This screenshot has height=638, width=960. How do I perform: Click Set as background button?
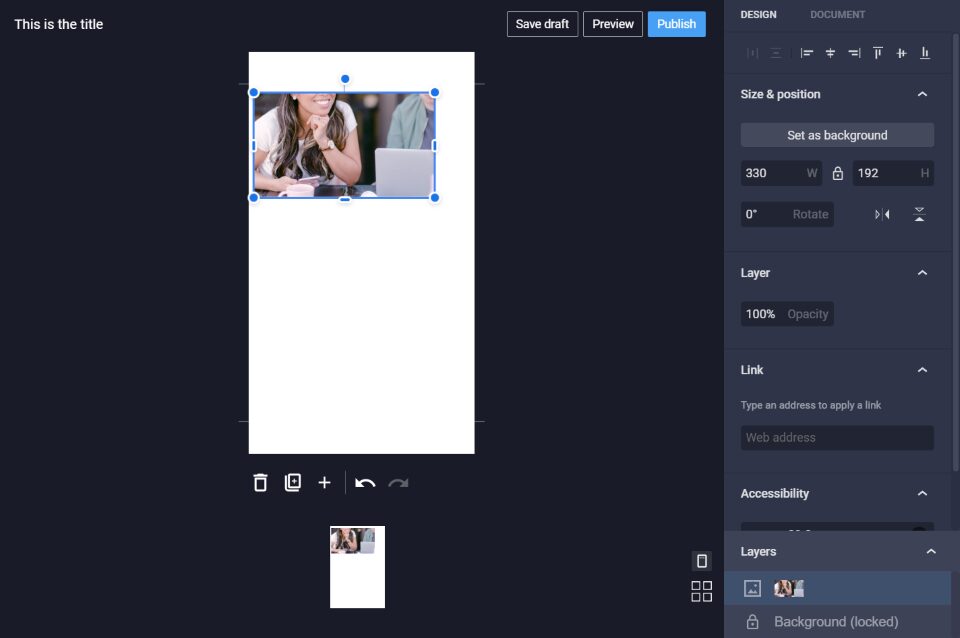(x=837, y=135)
